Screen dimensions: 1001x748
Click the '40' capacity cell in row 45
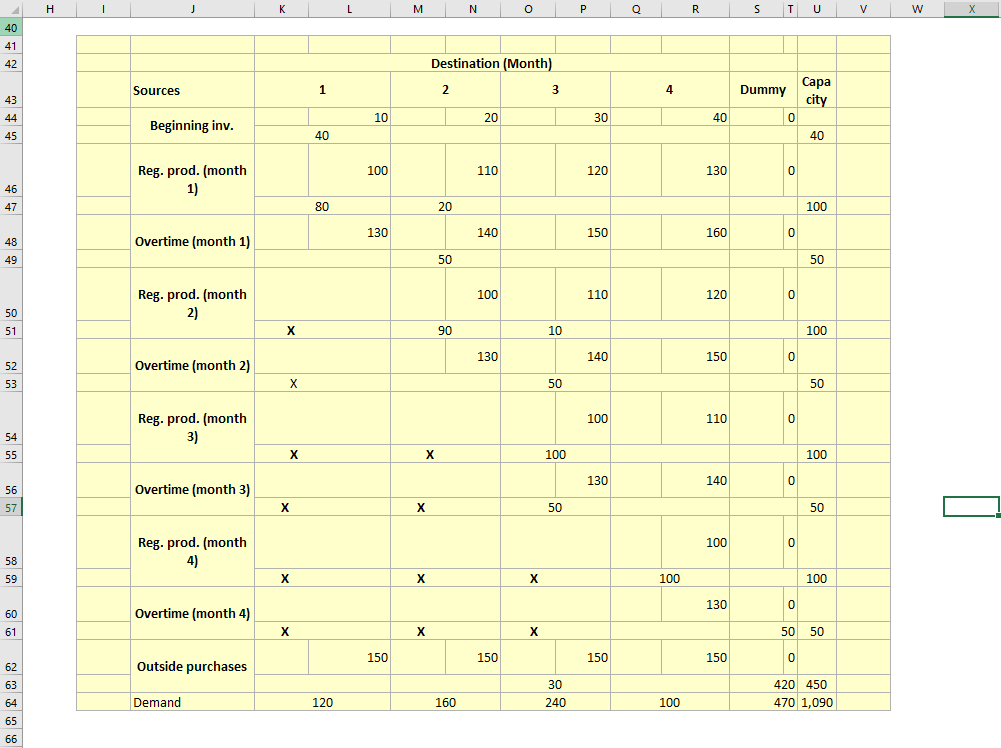coord(817,135)
